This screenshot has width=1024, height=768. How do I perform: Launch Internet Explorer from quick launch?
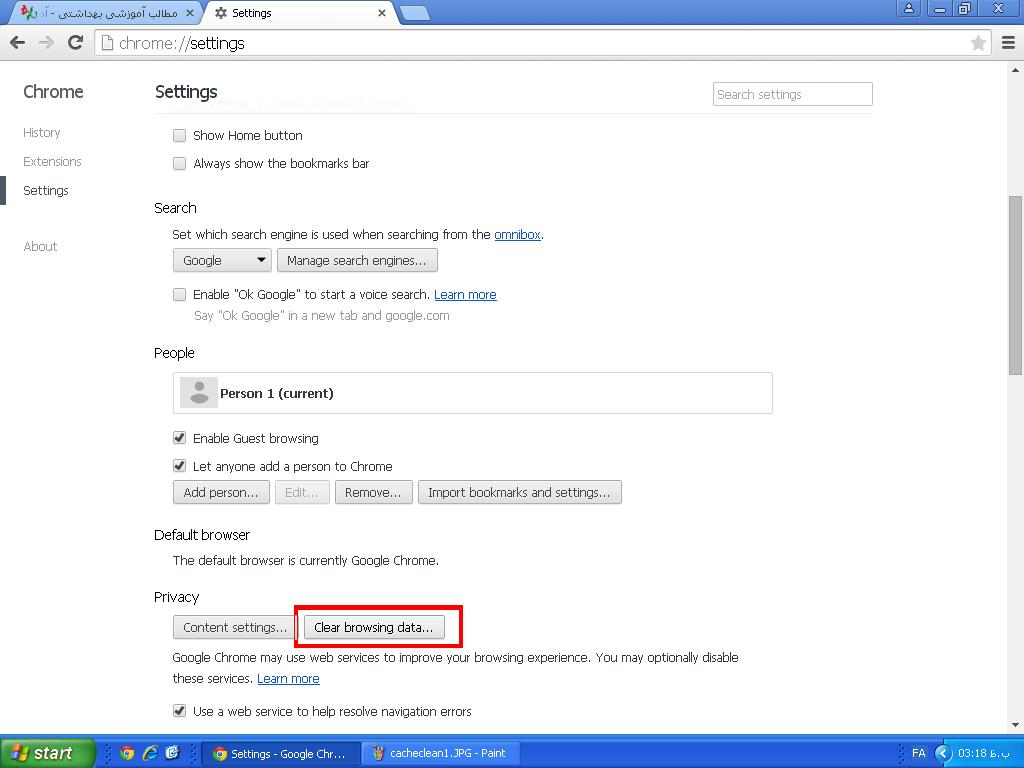[x=150, y=753]
